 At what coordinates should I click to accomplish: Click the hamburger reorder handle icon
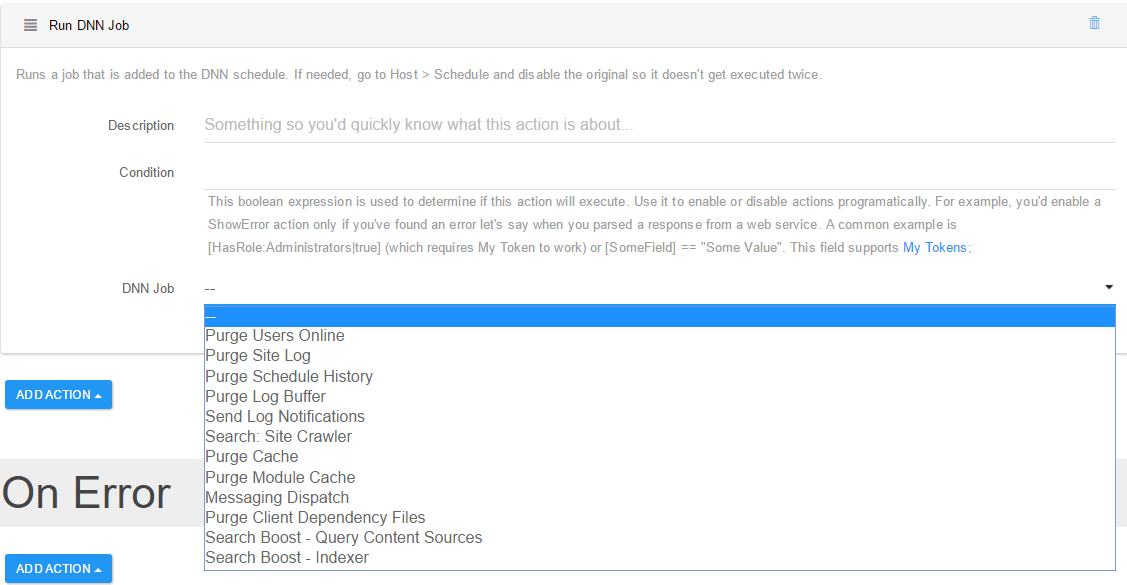[x=30, y=25]
